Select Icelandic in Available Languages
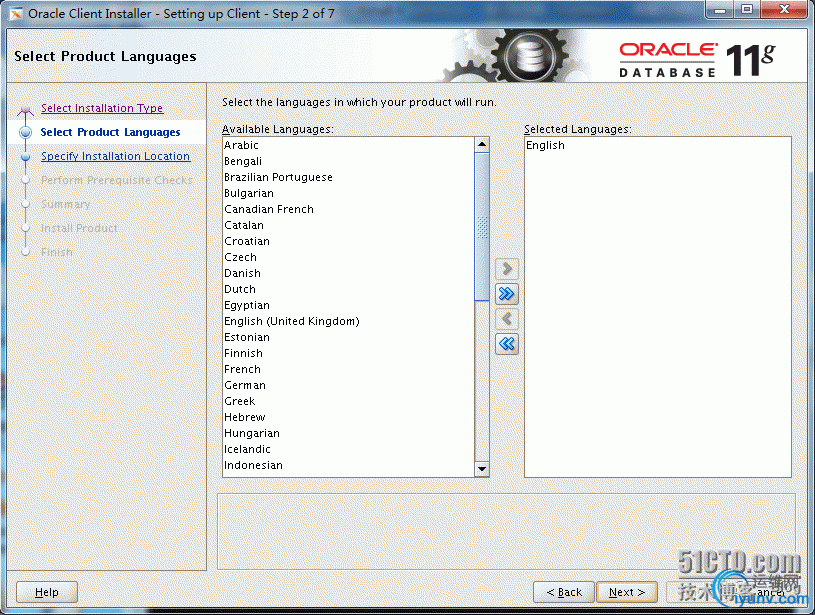Image resolution: width=815 pixels, height=615 pixels. [x=348, y=449]
